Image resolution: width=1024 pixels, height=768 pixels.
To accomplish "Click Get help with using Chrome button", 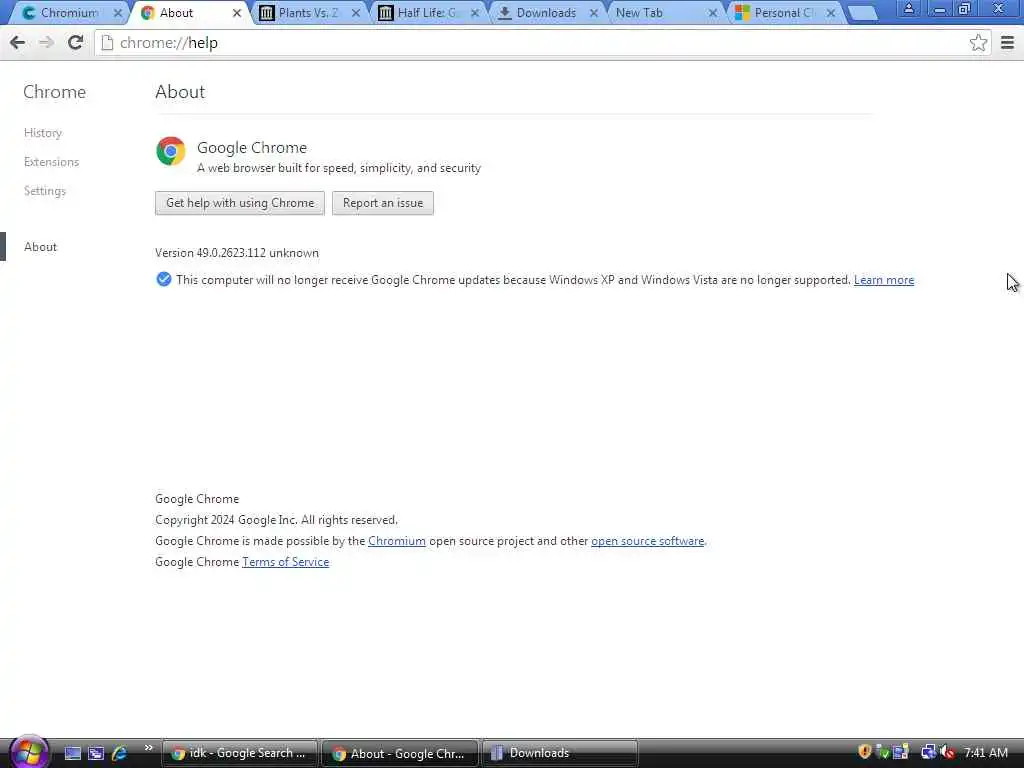I will 240,203.
